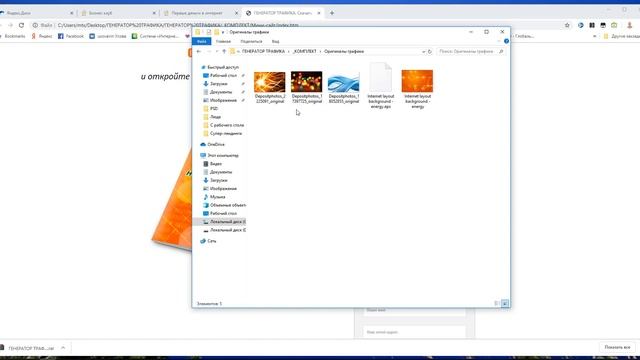The height and width of the screenshot is (360, 640).
Task: Select the Люди folder in navigation pane
Action: tap(215, 117)
